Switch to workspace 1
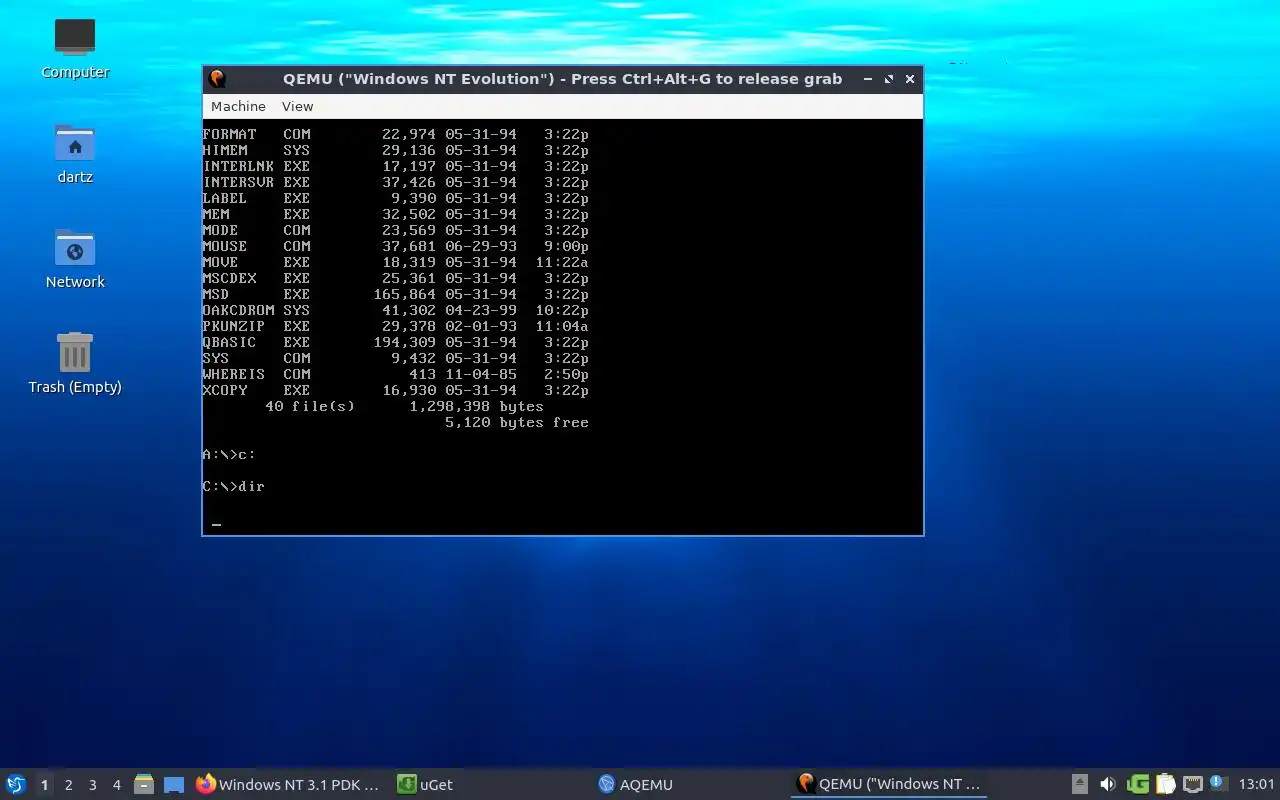The image size is (1280, 800). 44,785
